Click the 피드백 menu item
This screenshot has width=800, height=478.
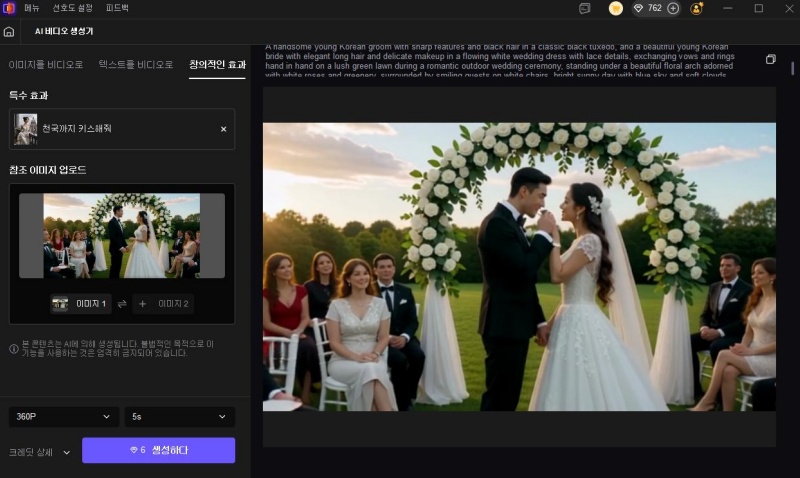[x=117, y=8]
